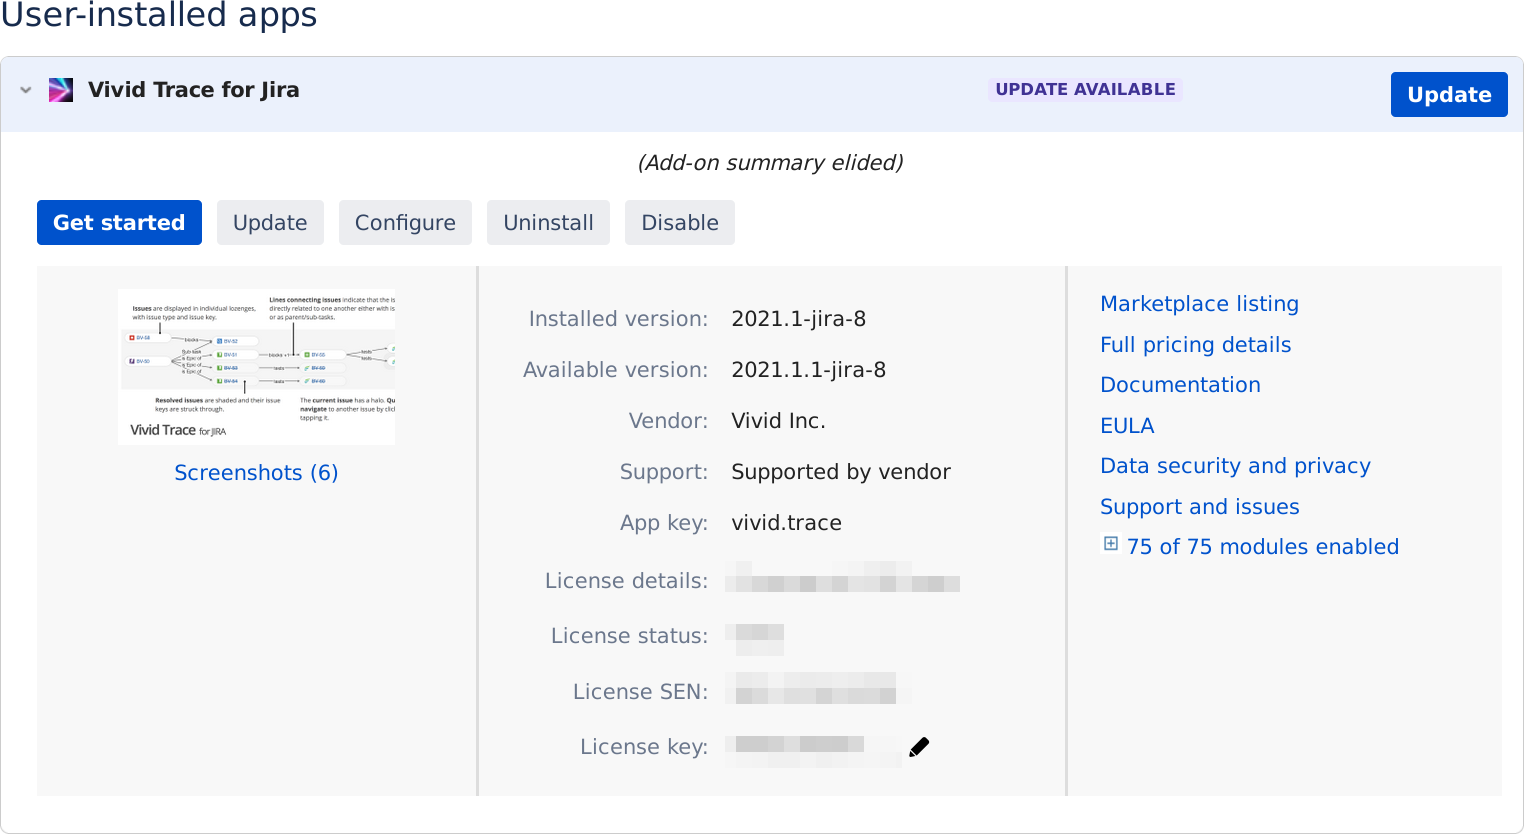Open the Documentation link

pyautogui.click(x=1180, y=384)
